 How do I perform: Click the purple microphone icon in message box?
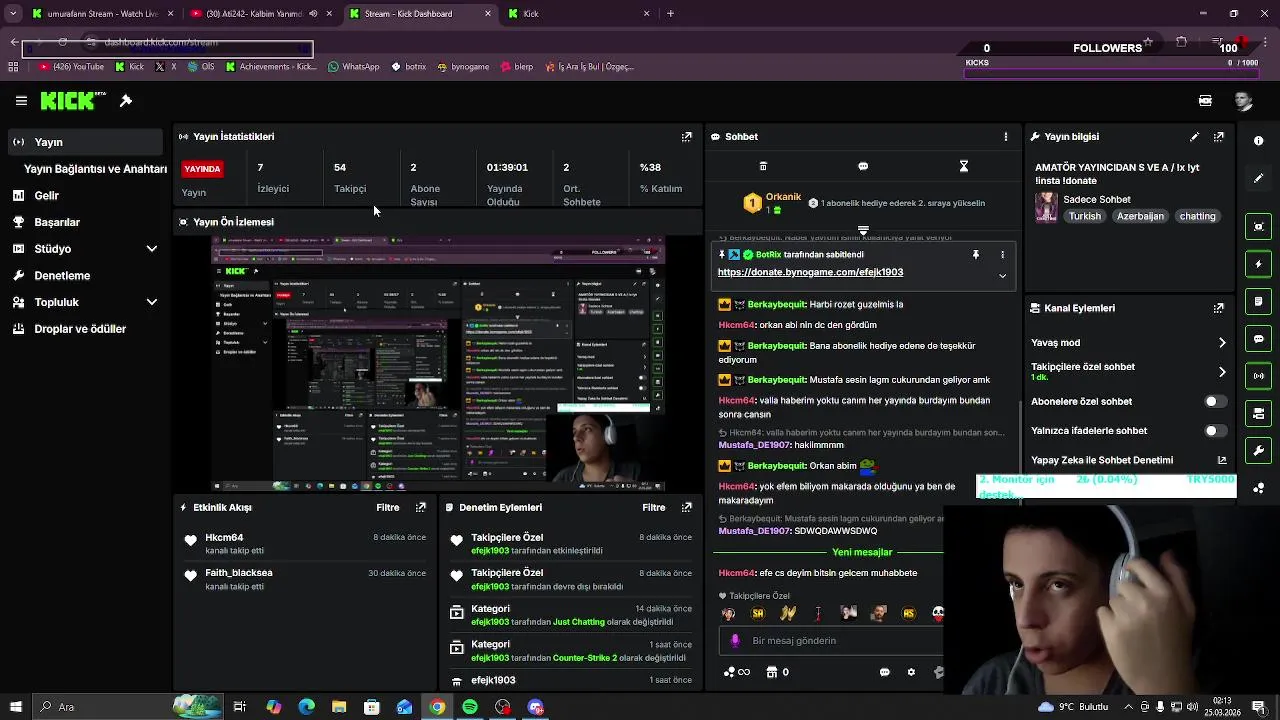click(735, 641)
